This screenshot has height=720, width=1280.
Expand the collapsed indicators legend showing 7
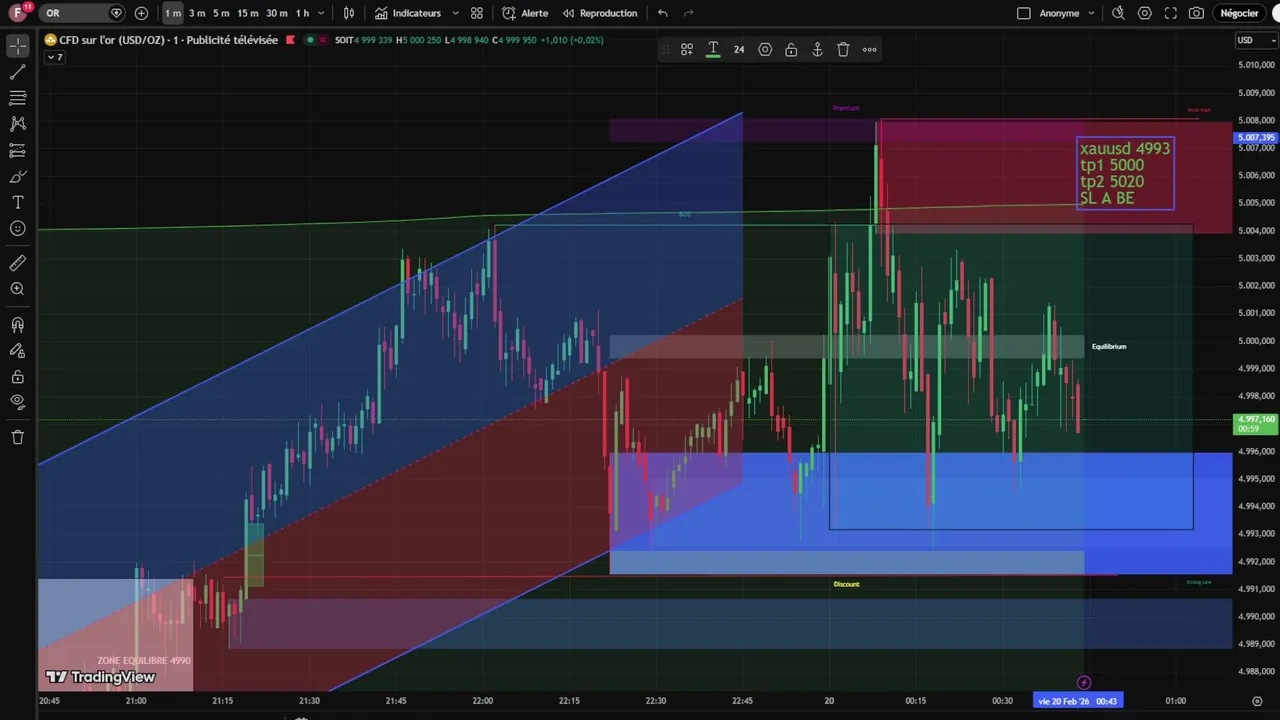[x=54, y=57]
